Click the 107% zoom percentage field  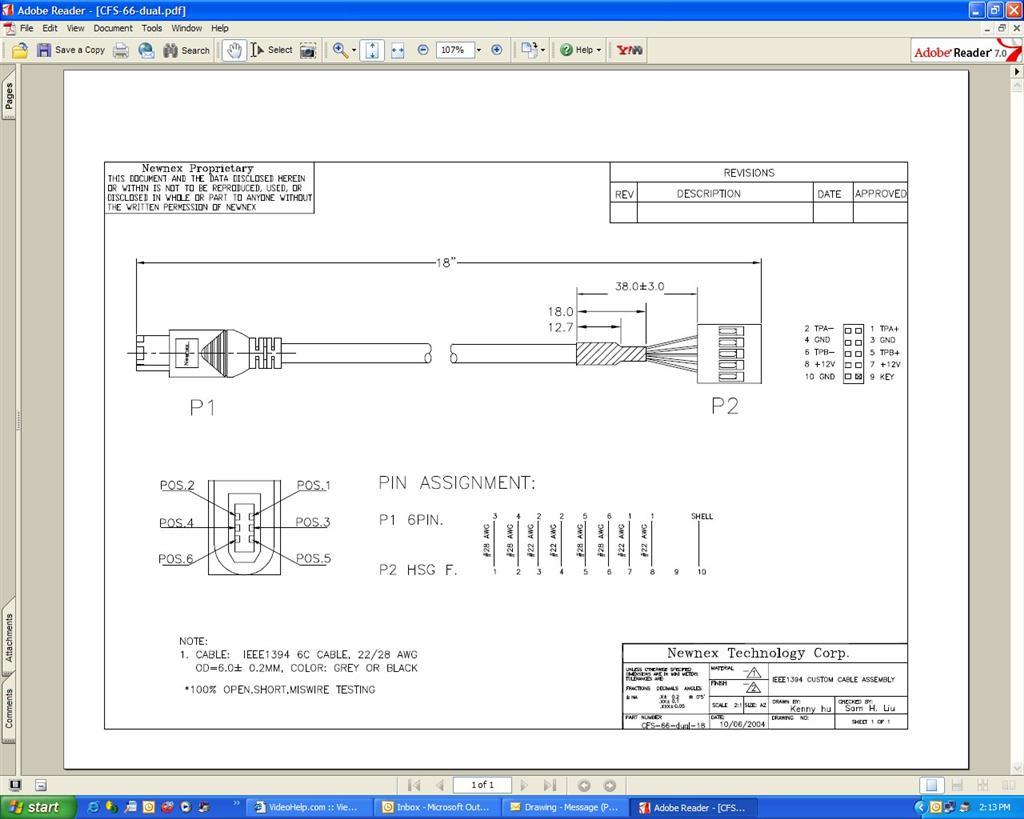pyautogui.click(x=453, y=50)
